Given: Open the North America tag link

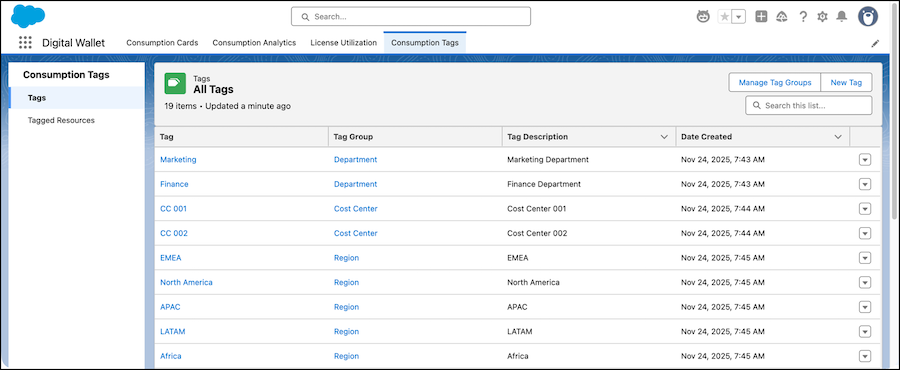Looking at the screenshot, I should click(186, 282).
